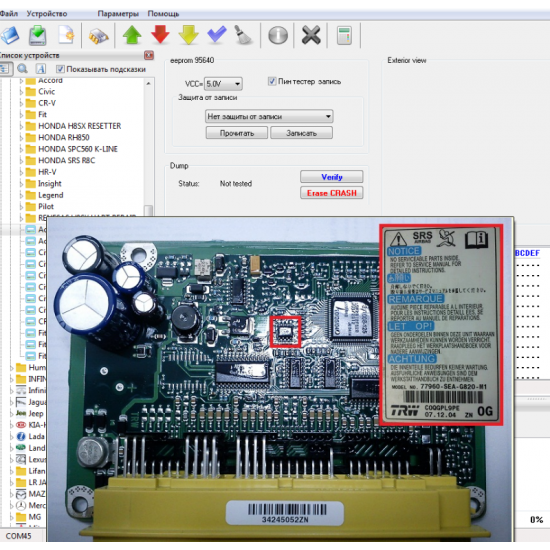Open the Нет защиты от записи dropdown
The width and height of the screenshot is (550, 550).
[x=269, y=116]
